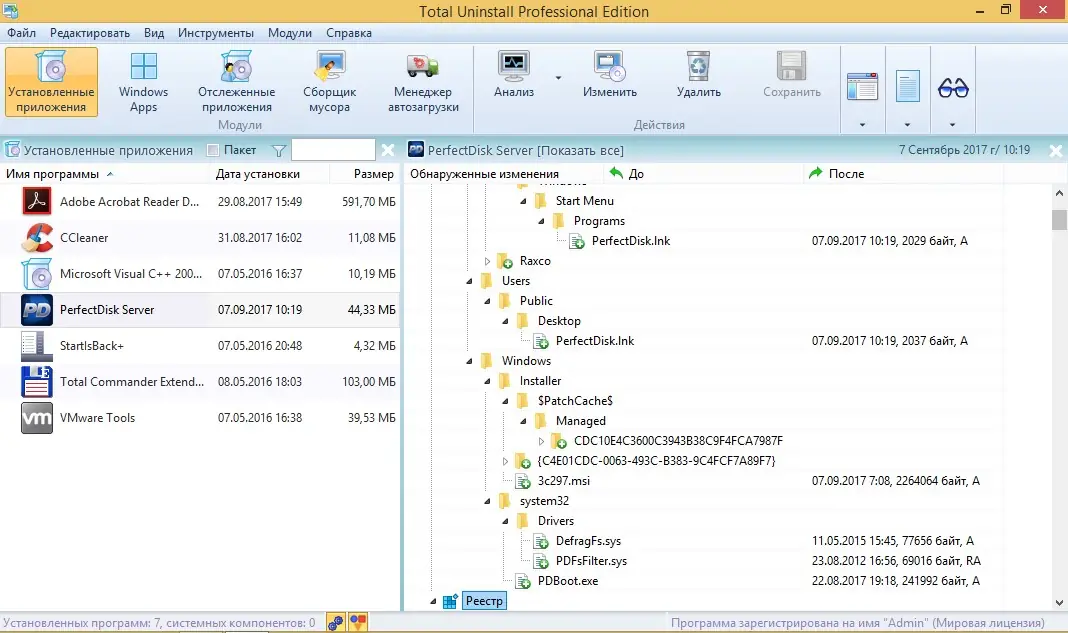Collapse the Start Menu folder node
Screen dimensions: 1068x633
coord(523,201)
